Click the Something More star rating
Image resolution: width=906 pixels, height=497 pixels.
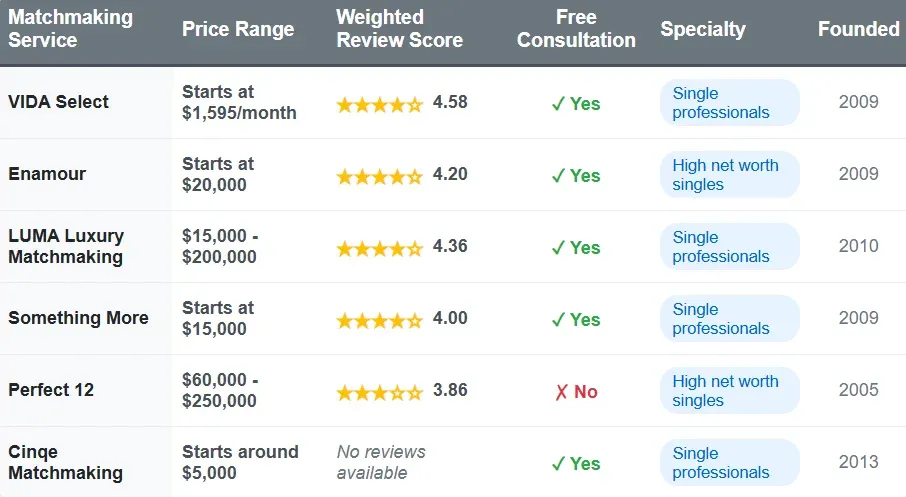click(x=379, y=320)
